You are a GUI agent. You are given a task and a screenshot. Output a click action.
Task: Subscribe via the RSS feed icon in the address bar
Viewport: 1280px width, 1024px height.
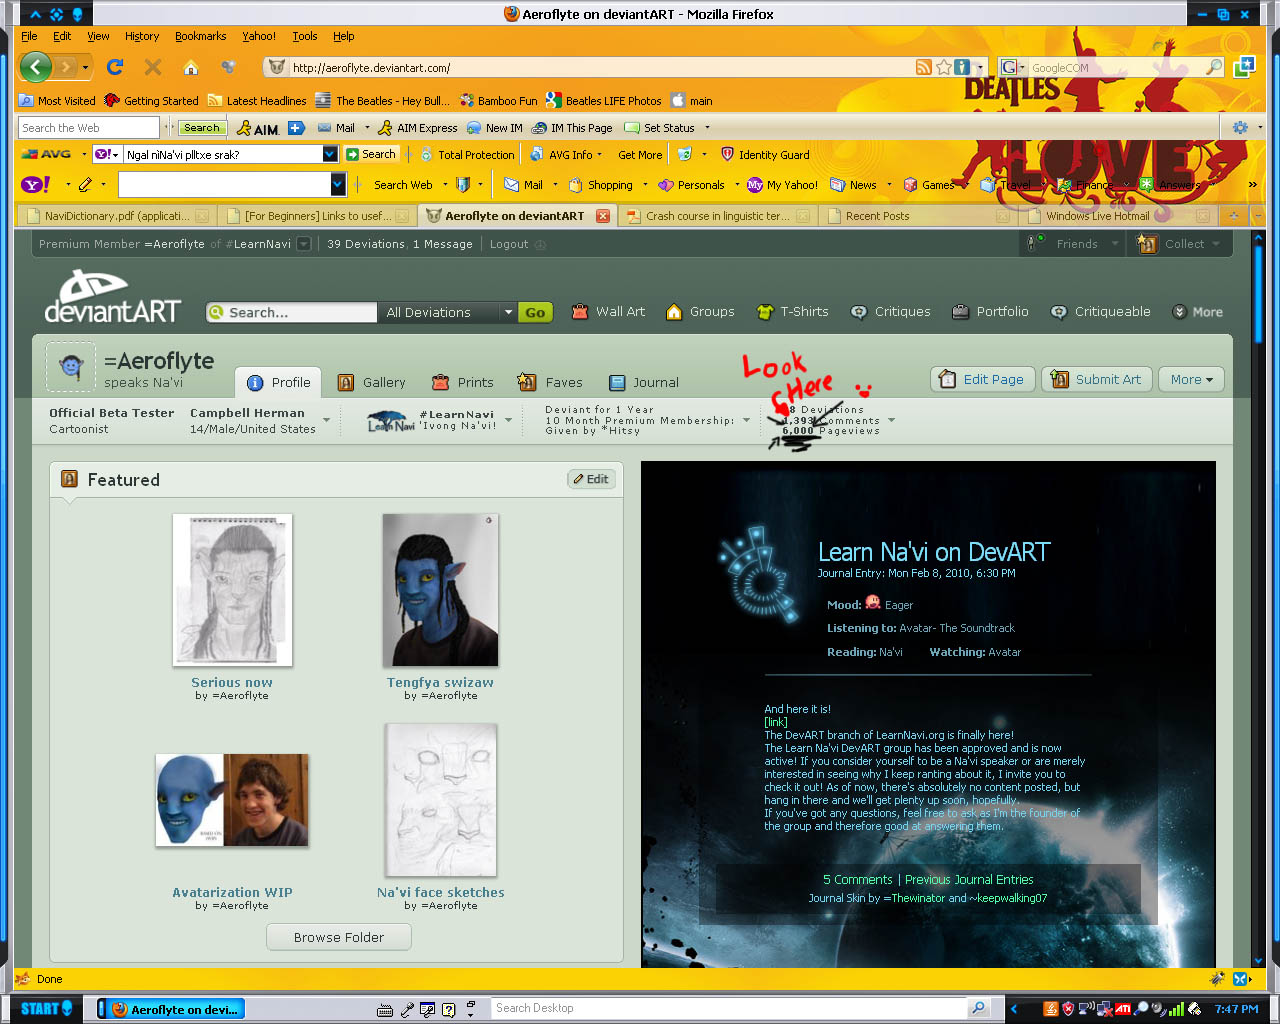924,67
